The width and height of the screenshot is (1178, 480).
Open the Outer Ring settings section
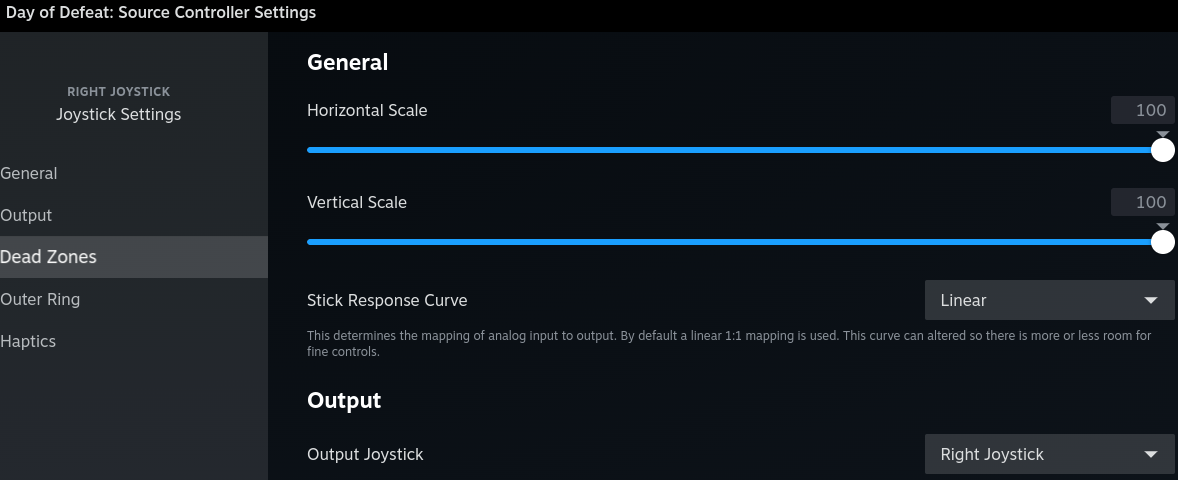pos(41,299)
